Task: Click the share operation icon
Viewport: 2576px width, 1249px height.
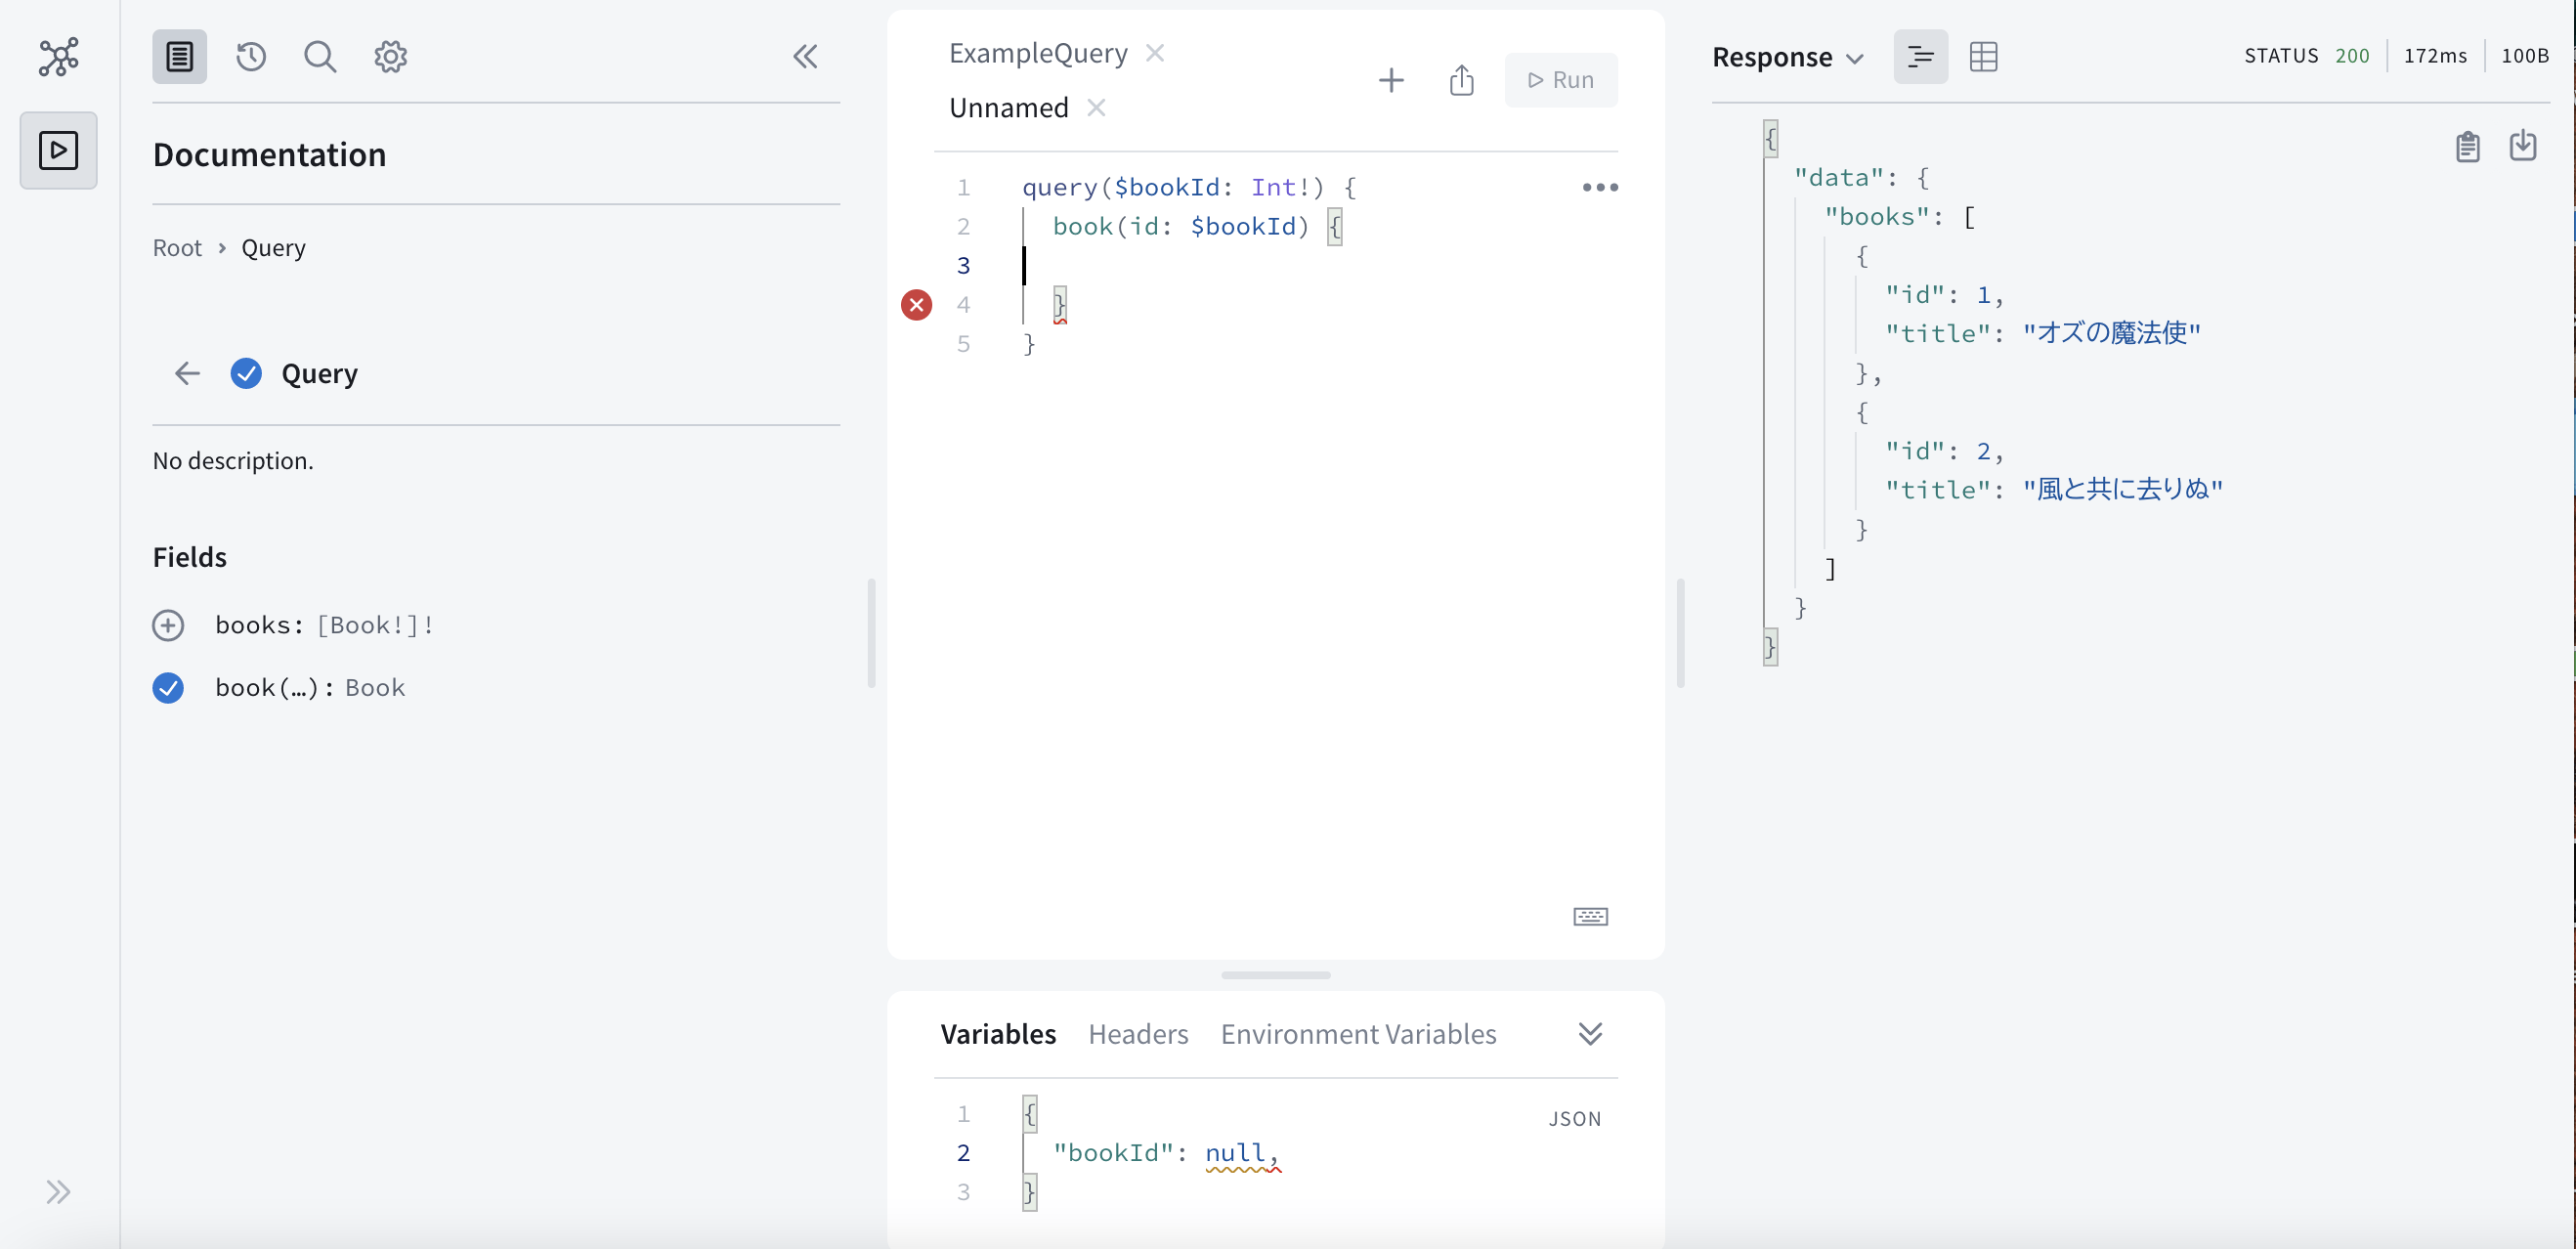Action: click(x=1461, y=80)
